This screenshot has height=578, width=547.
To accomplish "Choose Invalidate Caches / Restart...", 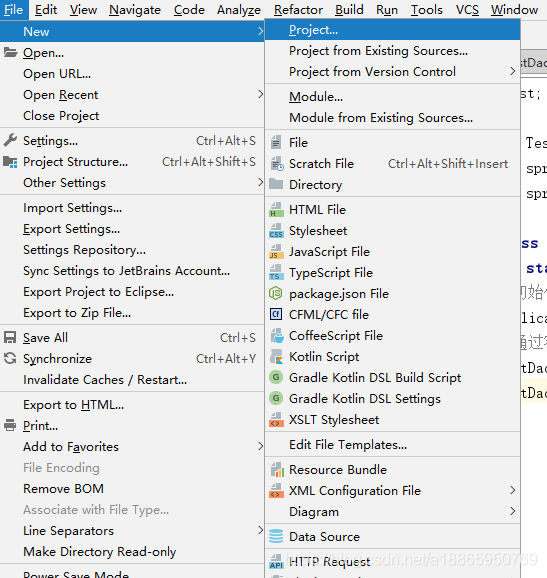I will pos(132,380).
